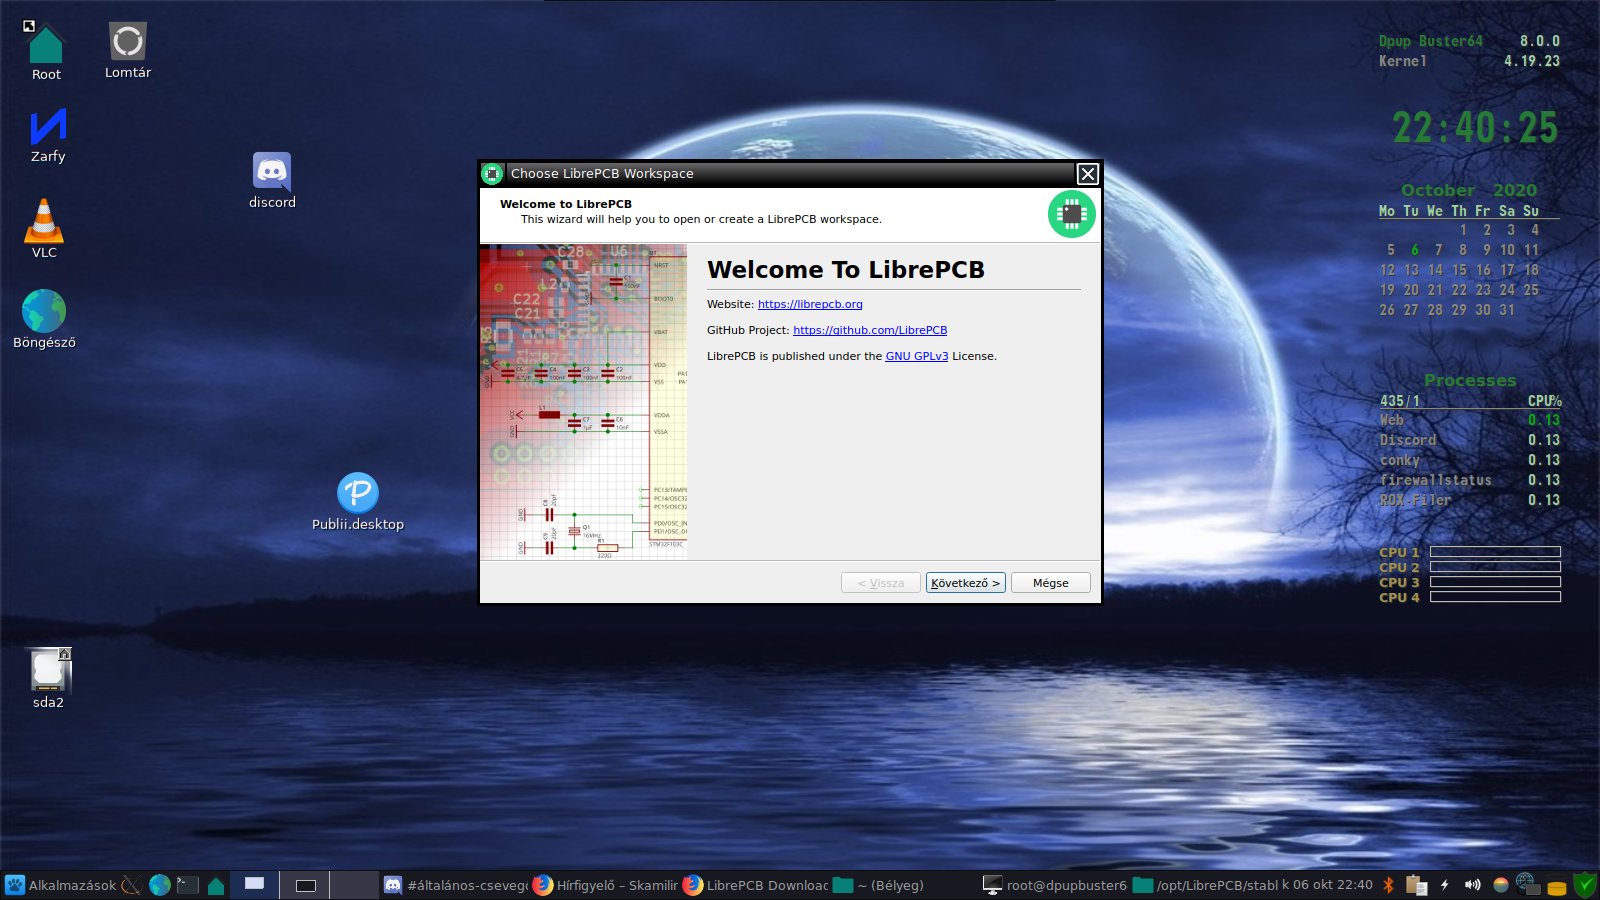Open the volume speaker tray icon

pyautogui.click(x=1472, y=885)
